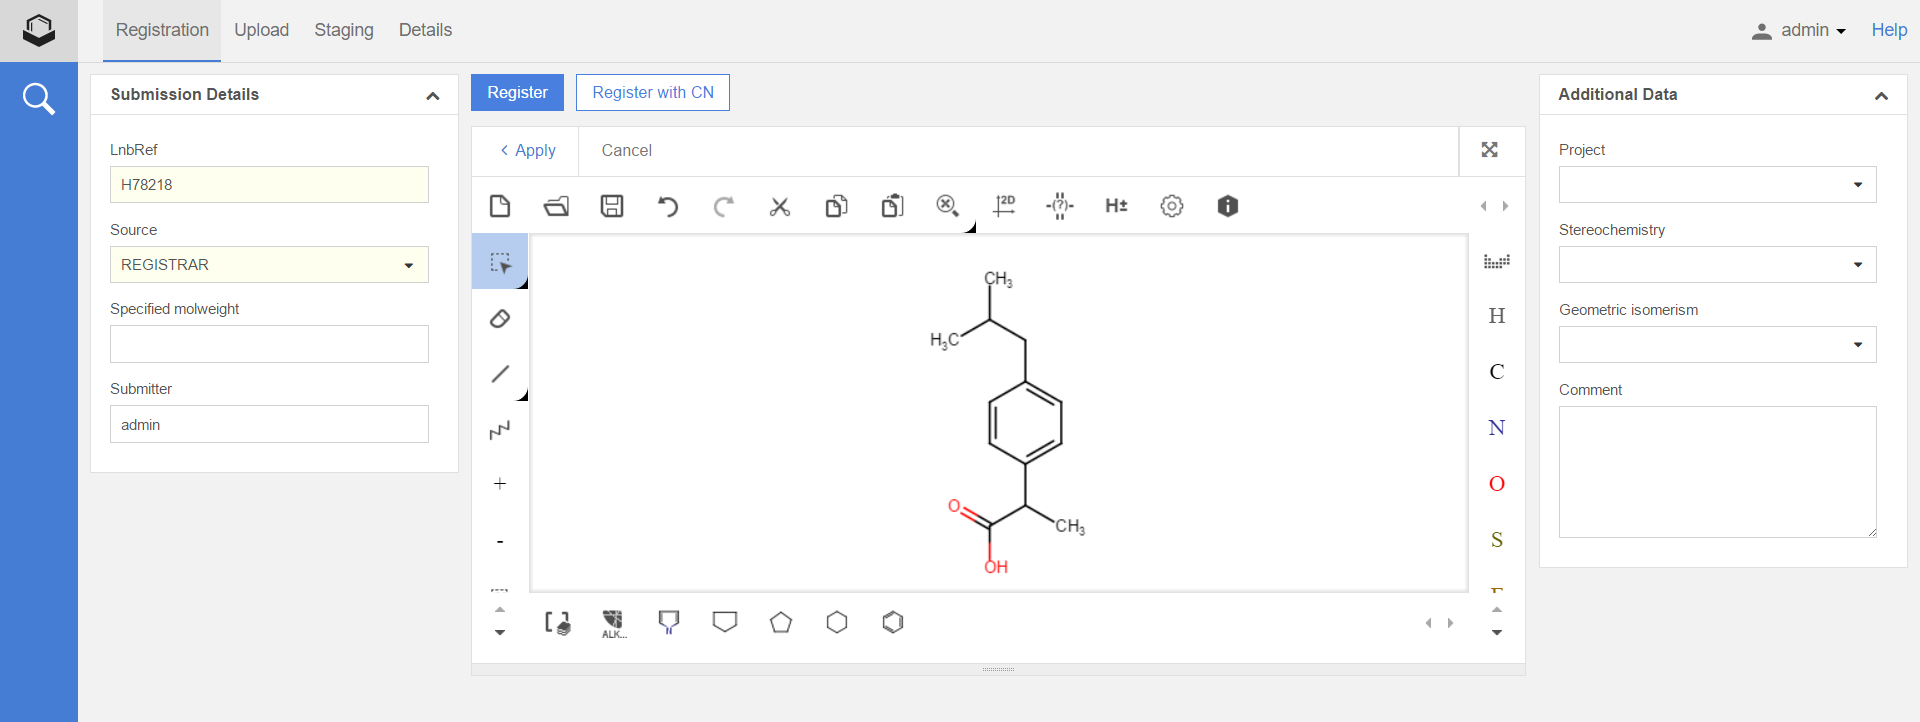The image size is (1920, 722).
Task: Collapse the Submission Details panel
Action: pos(432,95)
